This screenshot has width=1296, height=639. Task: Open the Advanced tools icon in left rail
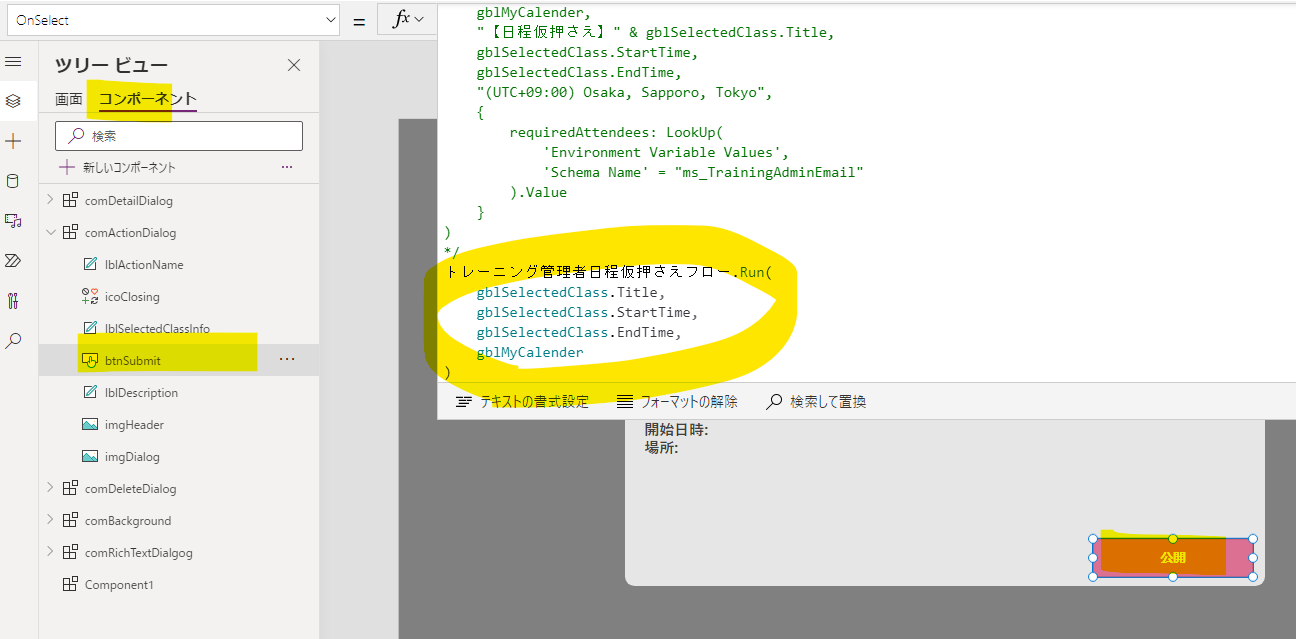point(13,301)
